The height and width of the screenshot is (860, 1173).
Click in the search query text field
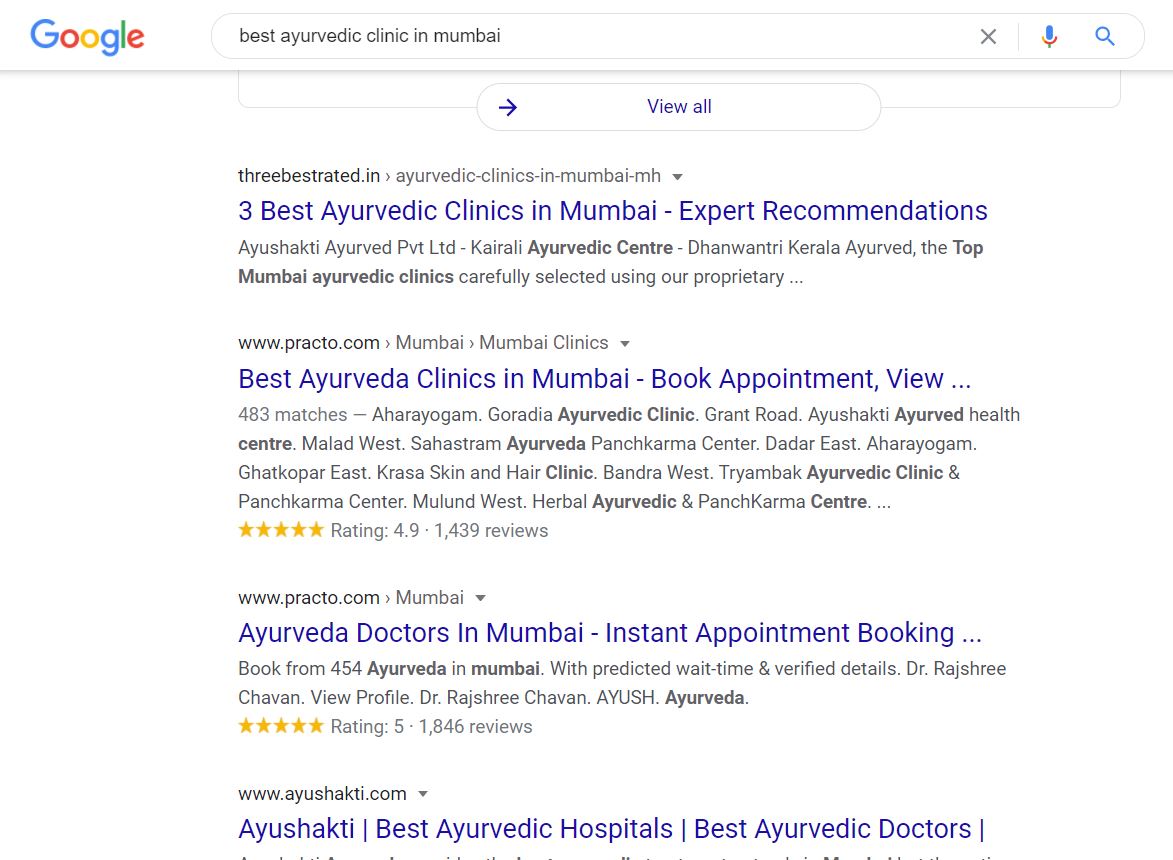coord(598,36)
